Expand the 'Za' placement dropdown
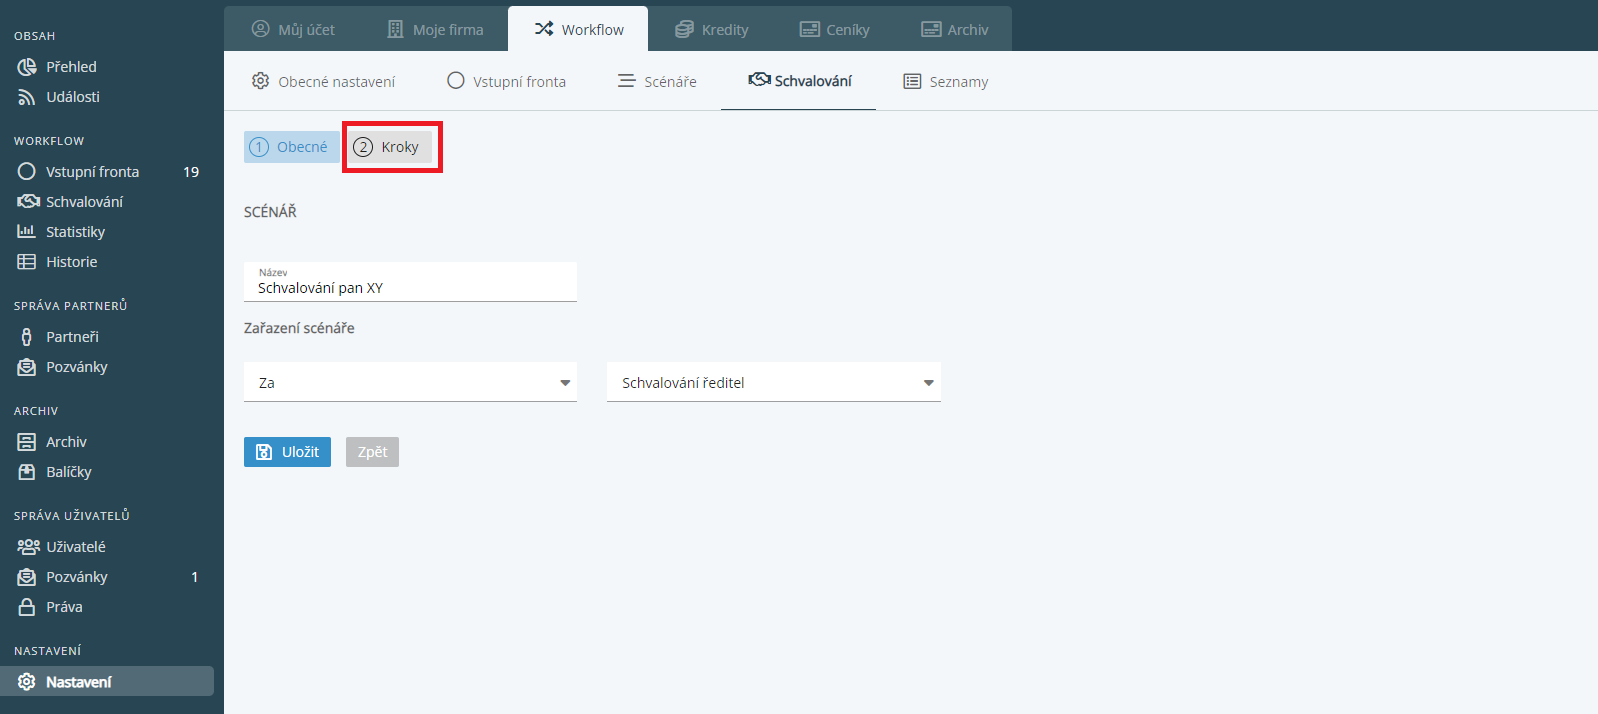Image resolution: width=1598 pixels, height=714 pixels. tap(410, 383)
